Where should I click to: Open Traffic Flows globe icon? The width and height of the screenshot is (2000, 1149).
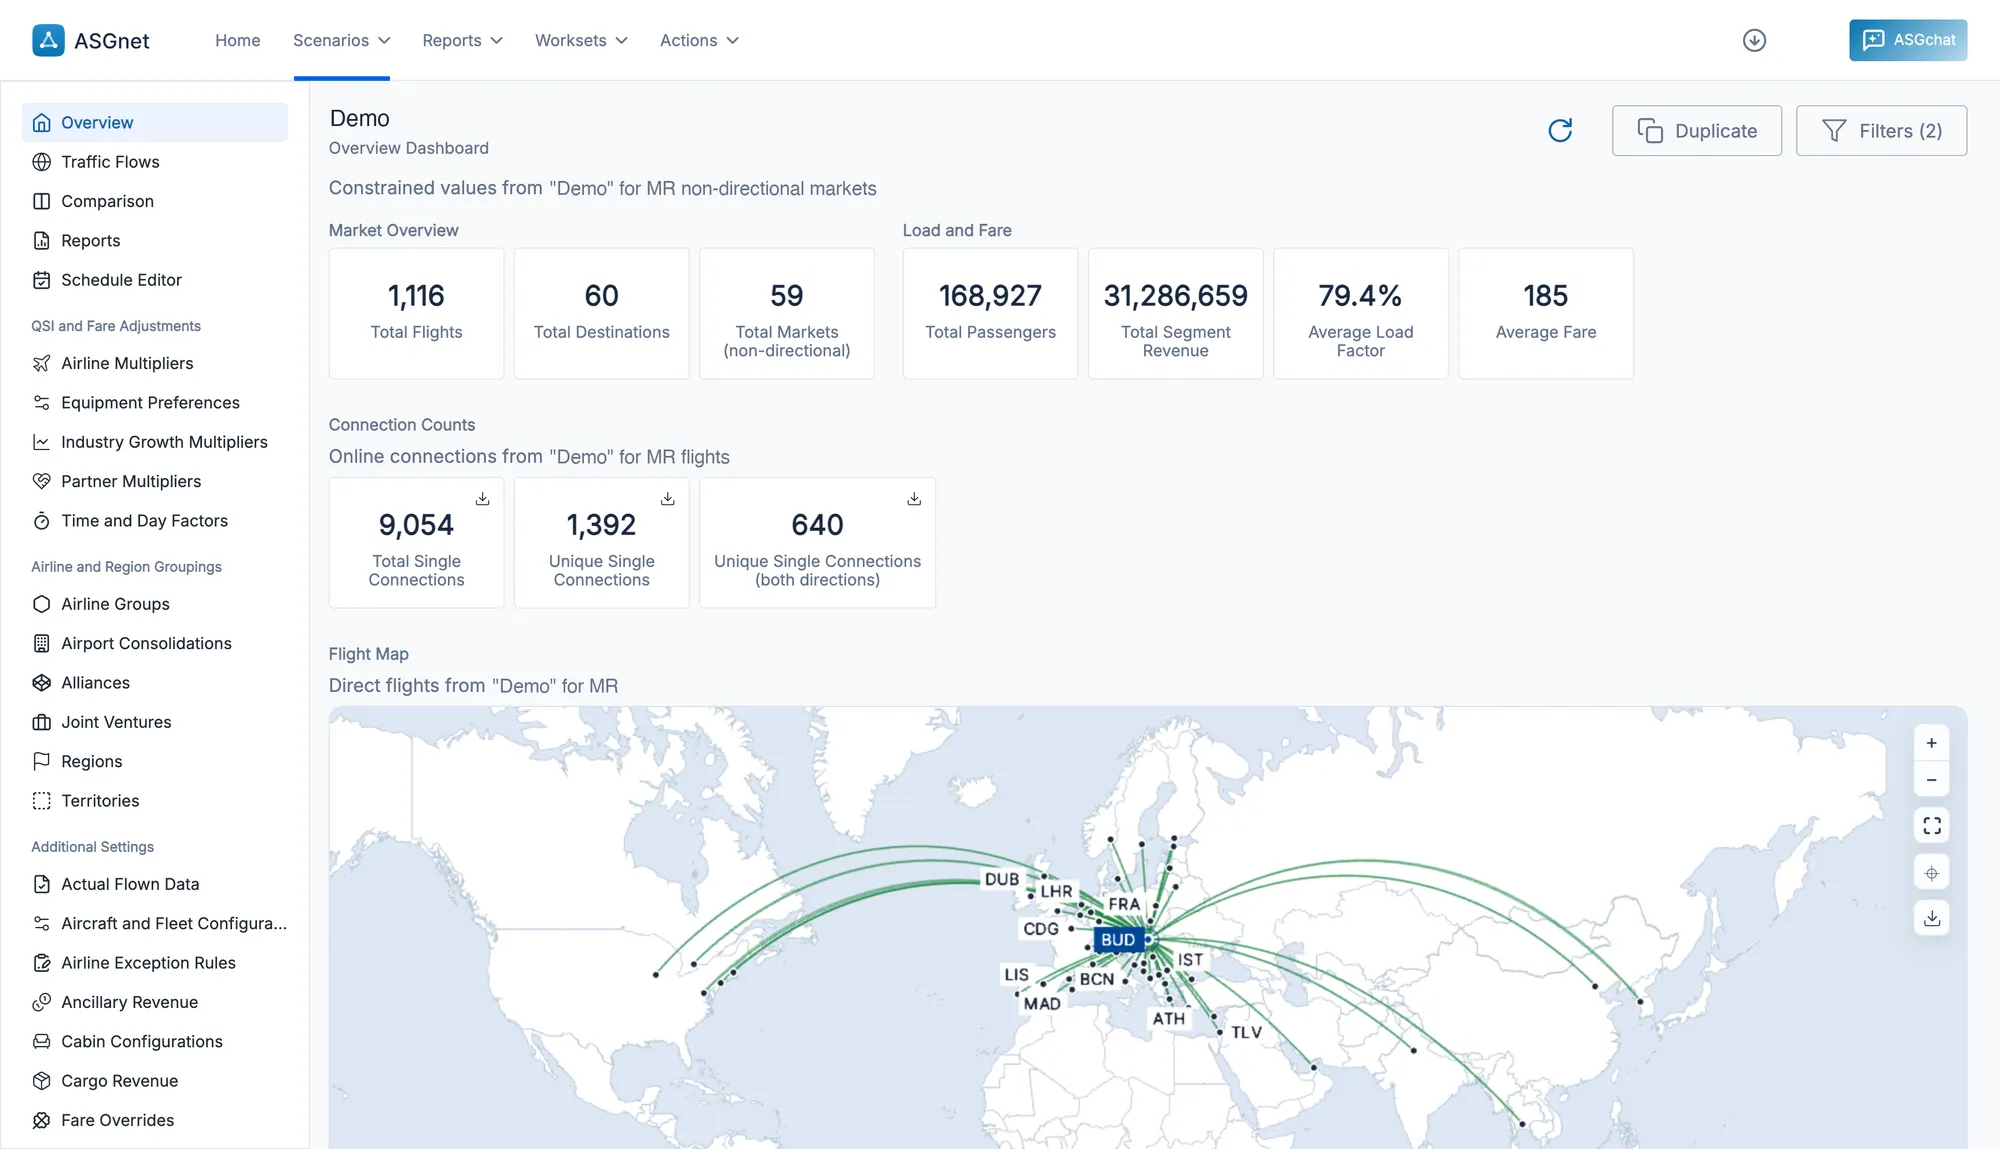coord(41,162)
